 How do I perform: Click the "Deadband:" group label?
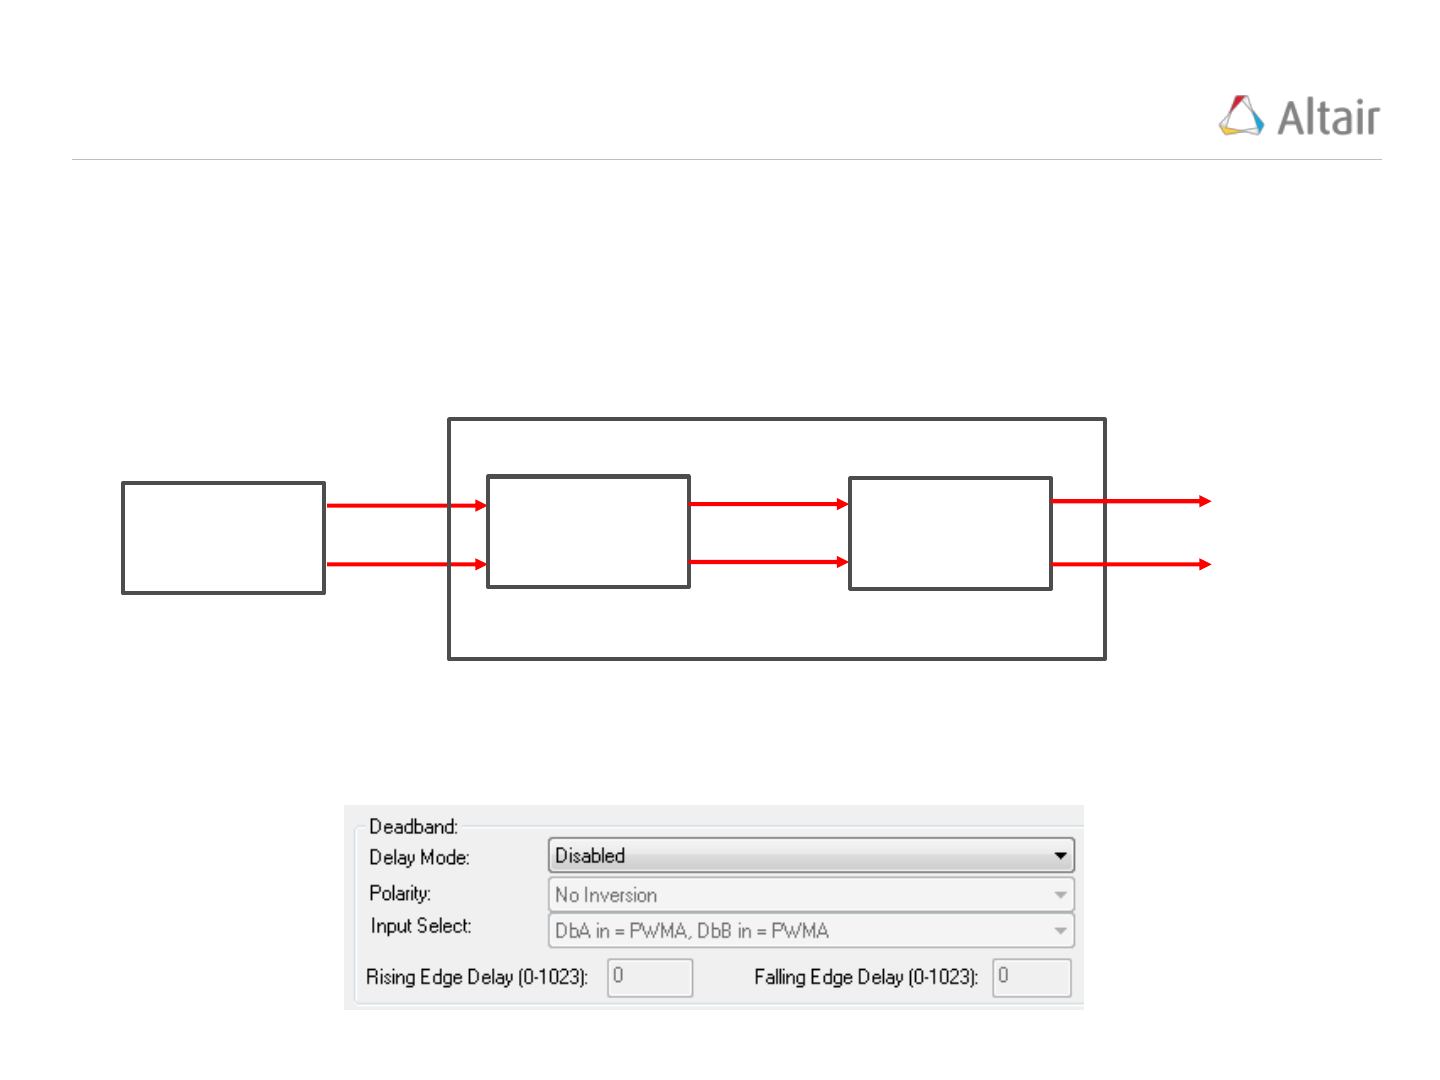tap(413, 826)
